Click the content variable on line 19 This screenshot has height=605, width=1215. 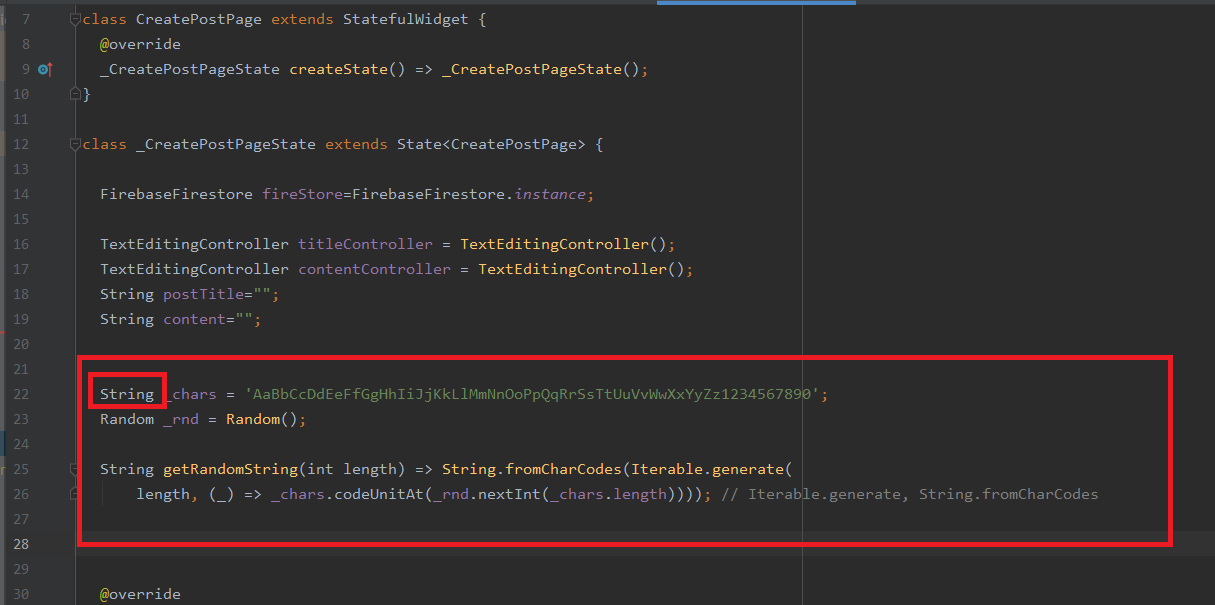(194, 319)
